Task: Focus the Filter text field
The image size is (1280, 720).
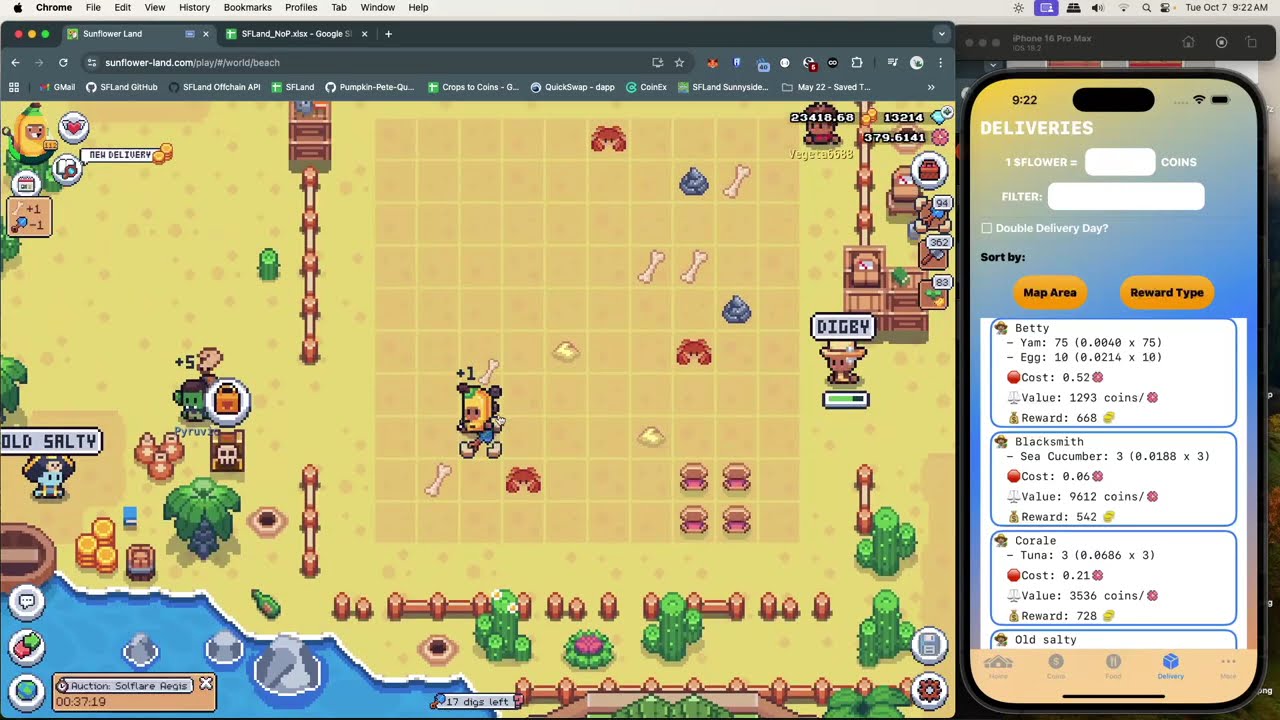Action: [1126, 196]
